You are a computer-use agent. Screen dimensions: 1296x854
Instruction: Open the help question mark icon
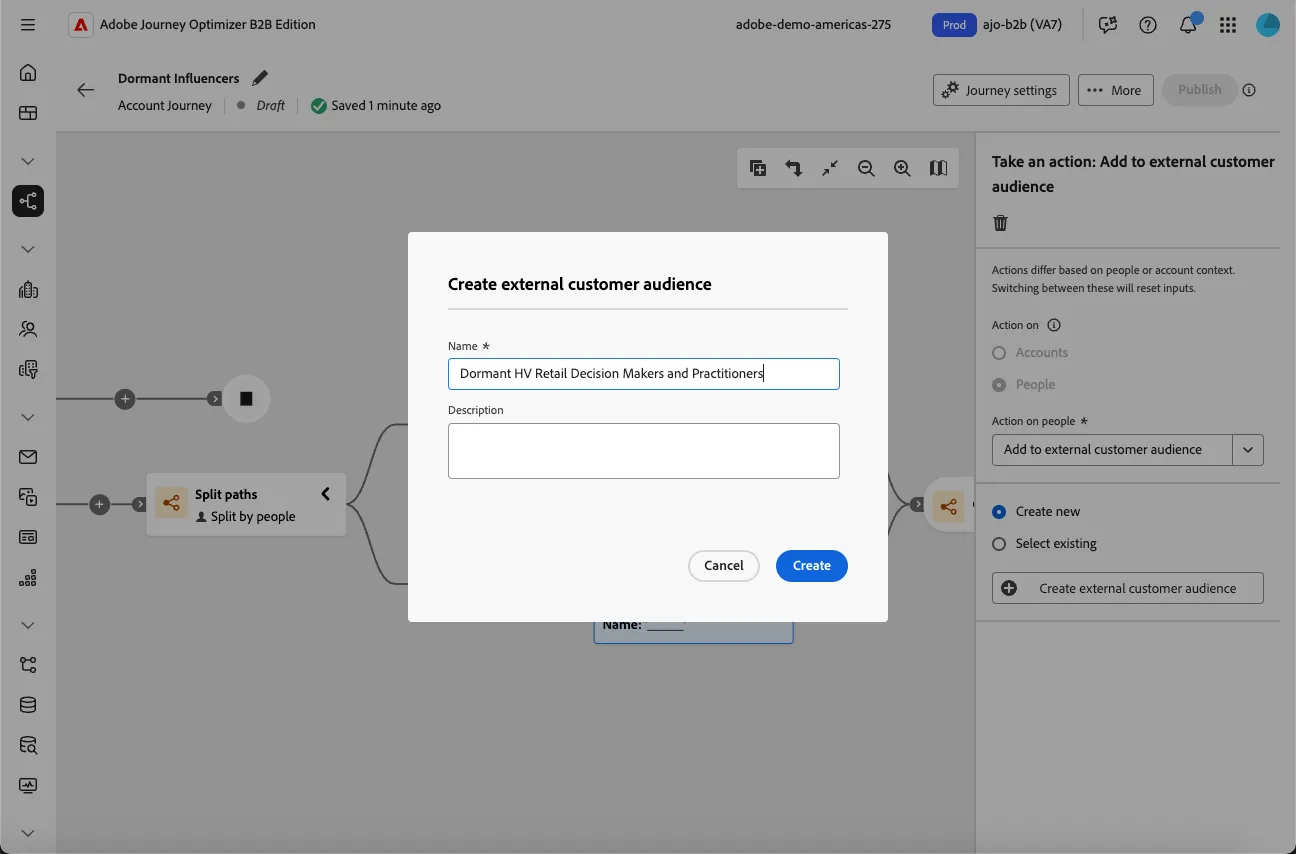click(x=1148, y=25)
